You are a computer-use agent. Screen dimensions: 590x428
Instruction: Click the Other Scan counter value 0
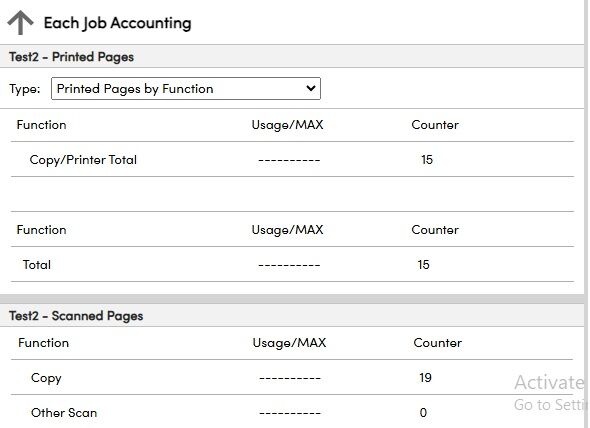(x=423, y=413)
